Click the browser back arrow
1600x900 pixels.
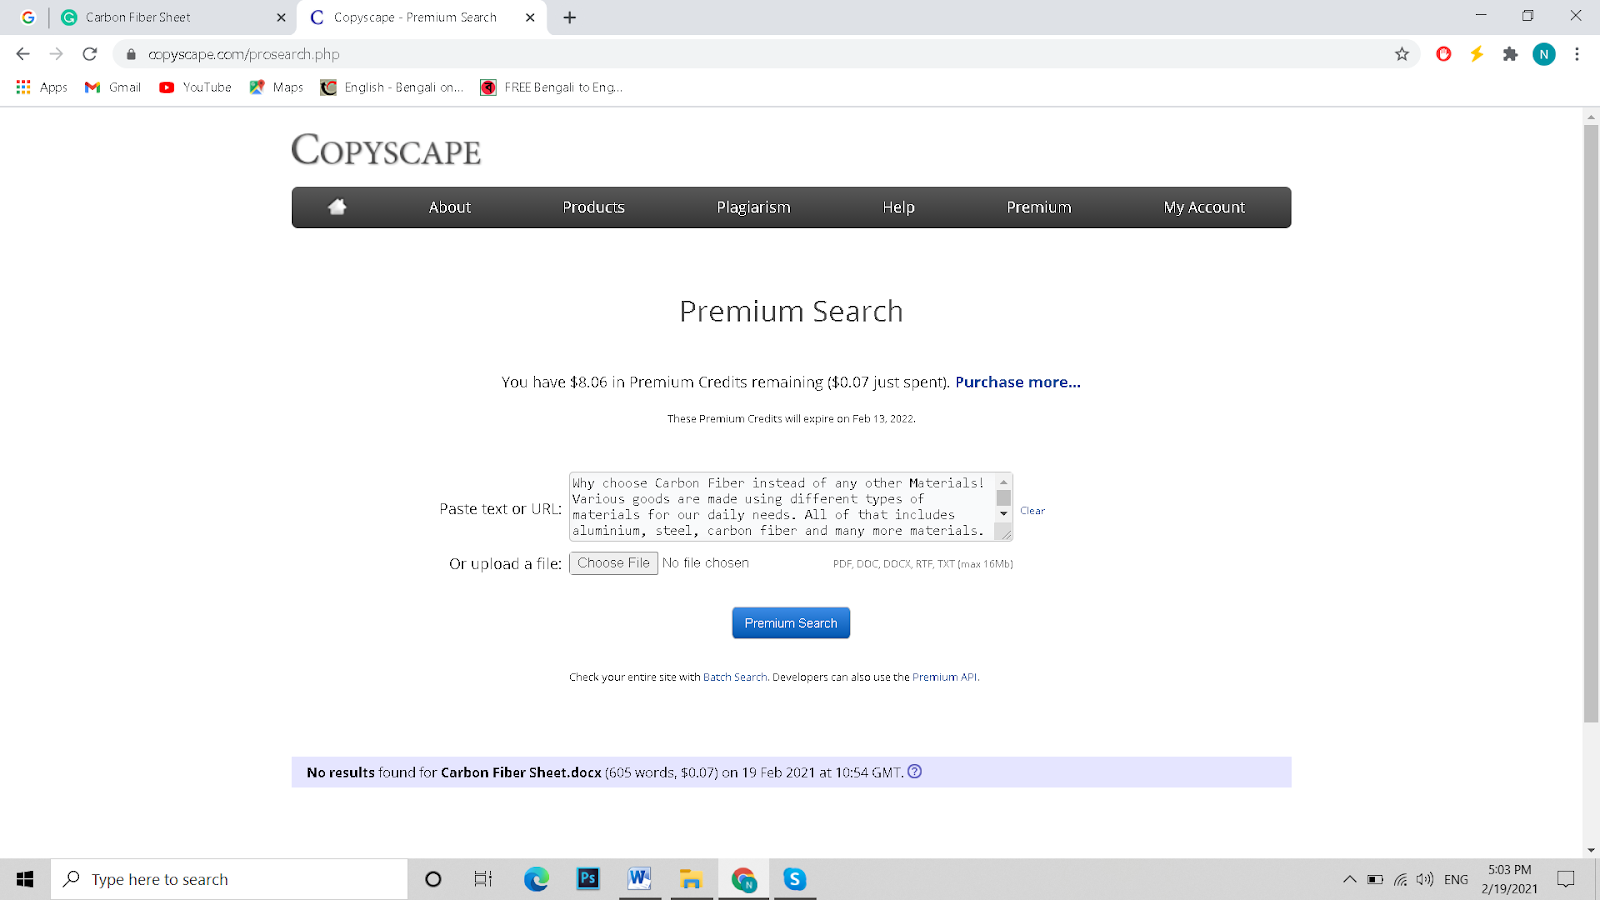pos(23,54)
